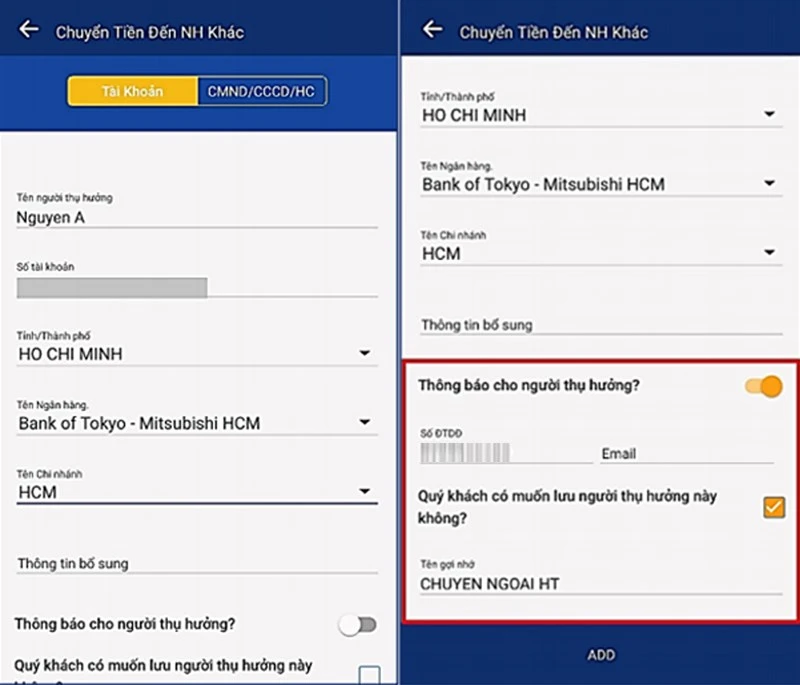Tap the ADD button
800x685 pixels.
601,654
